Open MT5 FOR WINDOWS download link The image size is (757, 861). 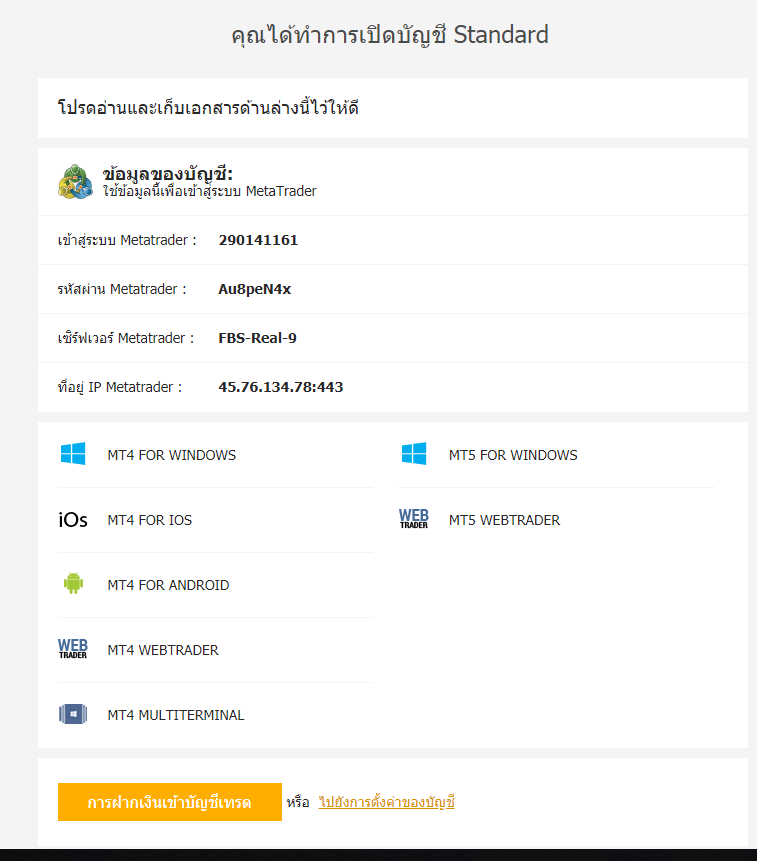point(513,455)
